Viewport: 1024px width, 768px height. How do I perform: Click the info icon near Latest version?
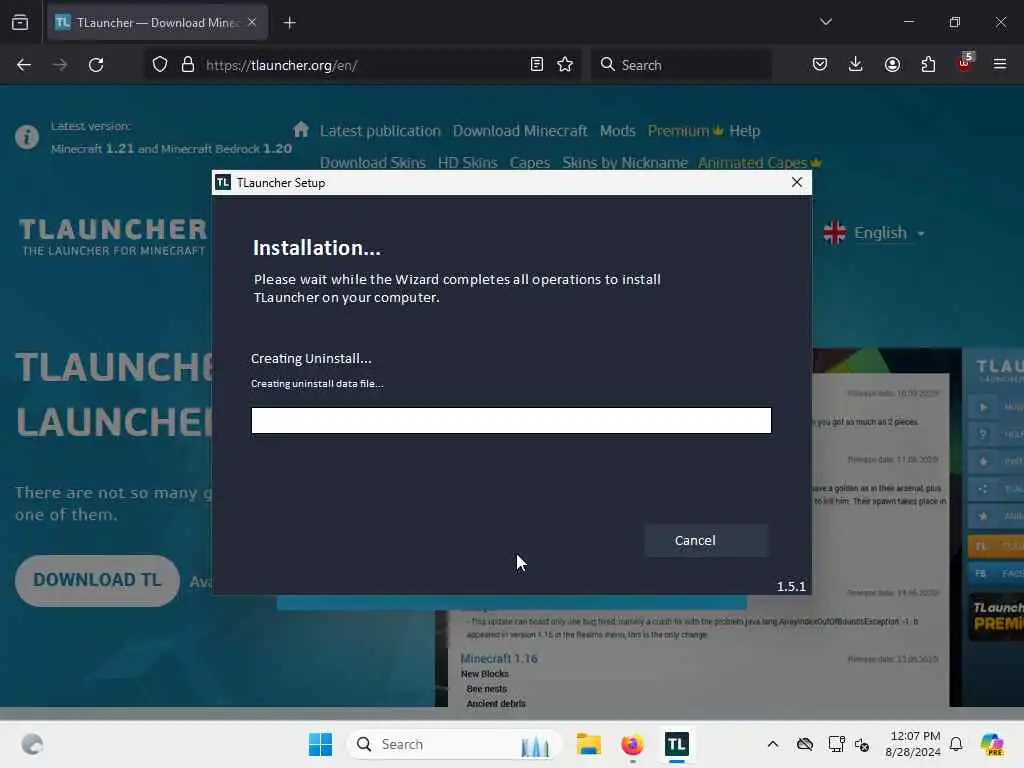(x=27, y=137)
